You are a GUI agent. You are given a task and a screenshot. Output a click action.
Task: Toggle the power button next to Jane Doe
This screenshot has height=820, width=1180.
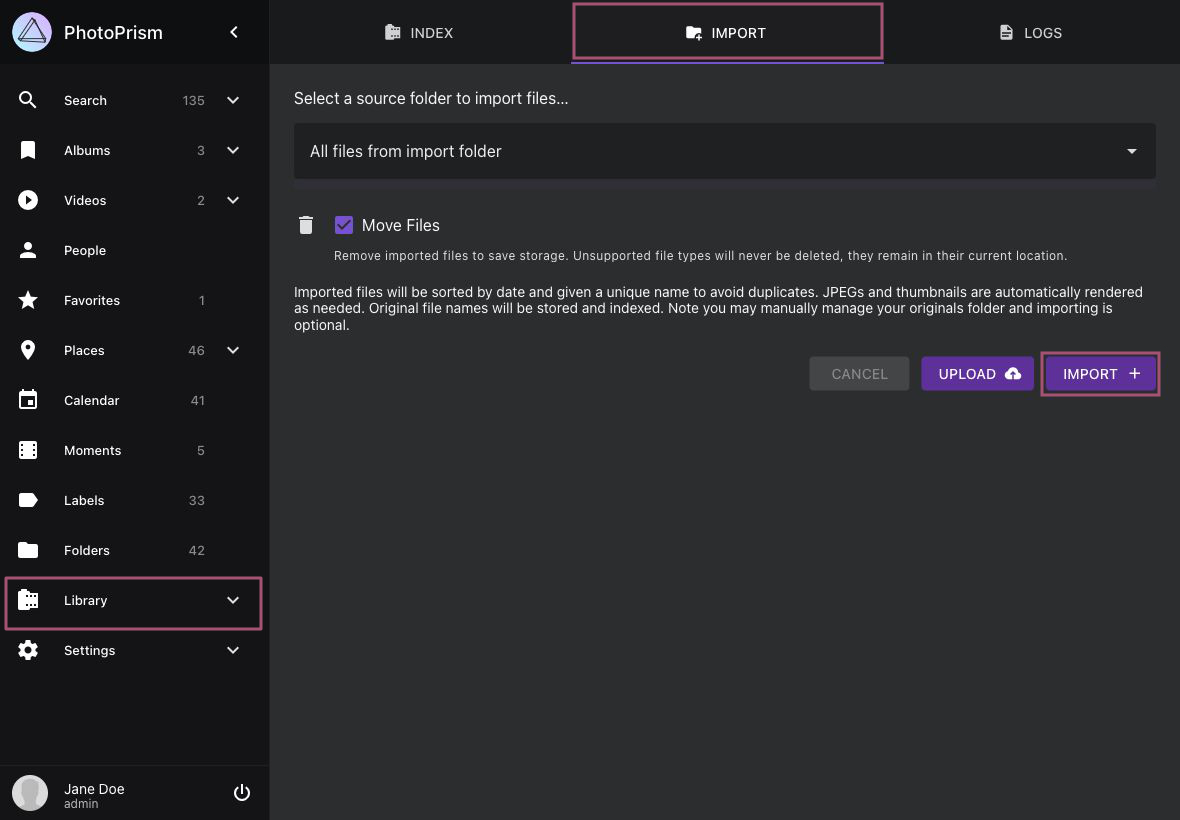241,792
